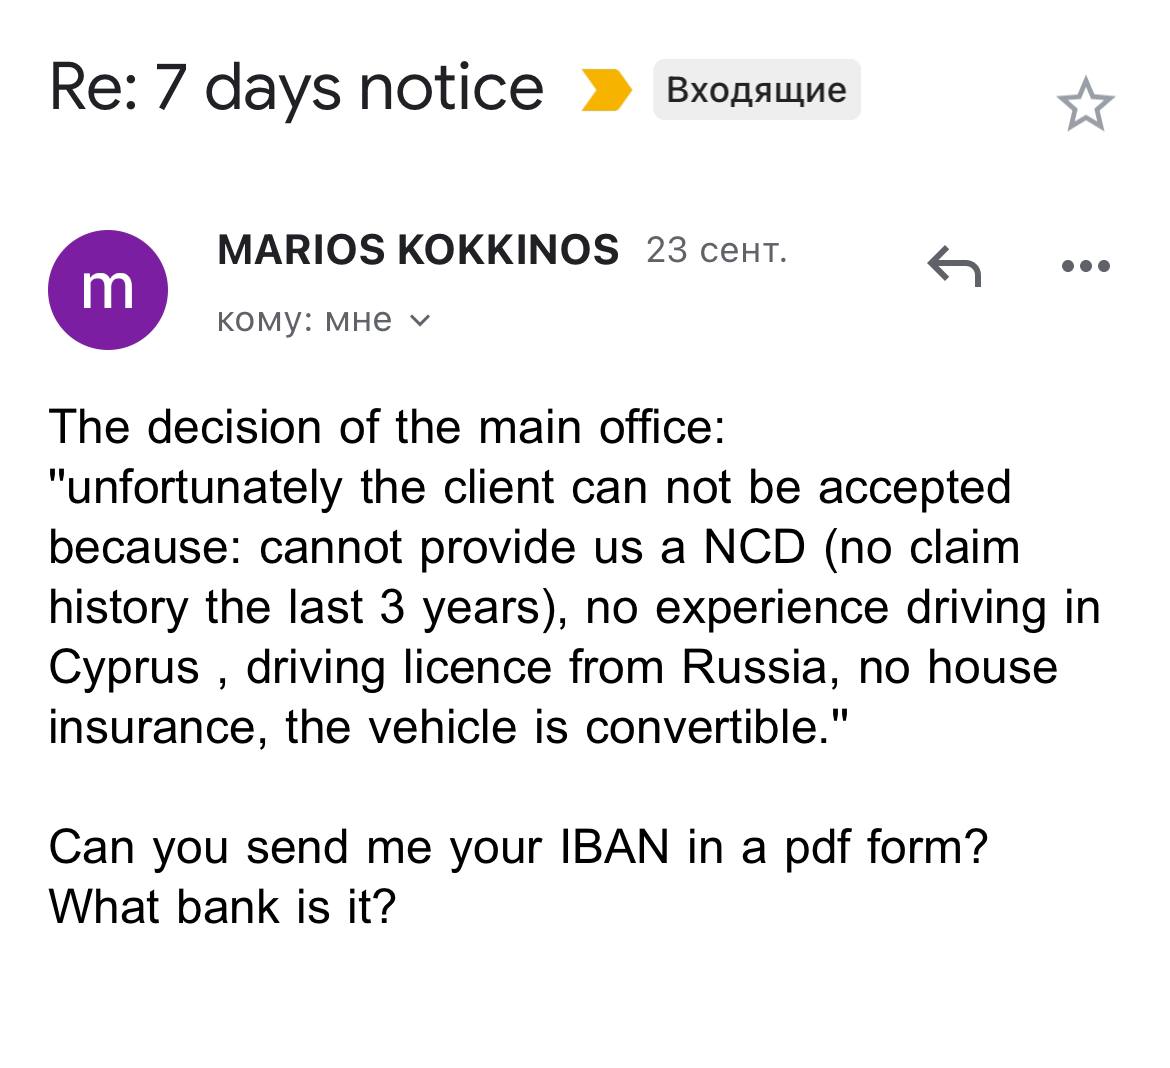The width and height of the screenshot is (1170, 1068).
Task: Click the word 'IBAN' in message
Action: pyautogui.click(x=614, y=847)
